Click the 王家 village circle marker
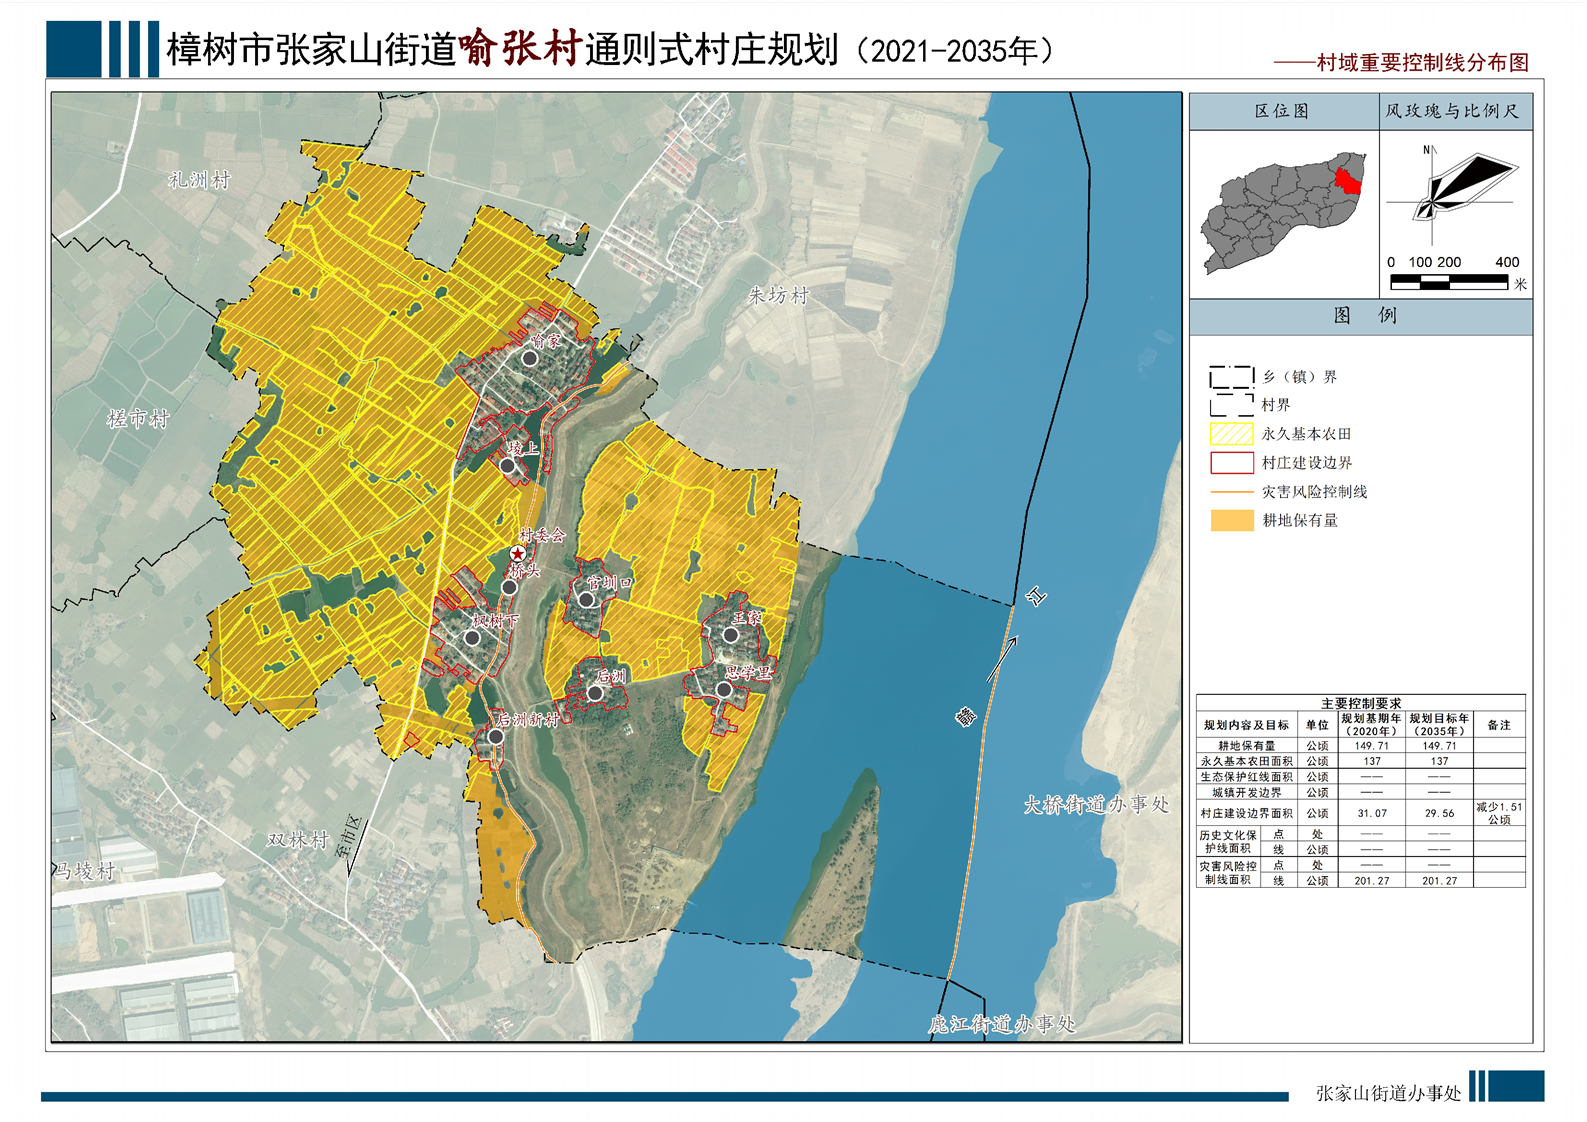 coord(731,635)
